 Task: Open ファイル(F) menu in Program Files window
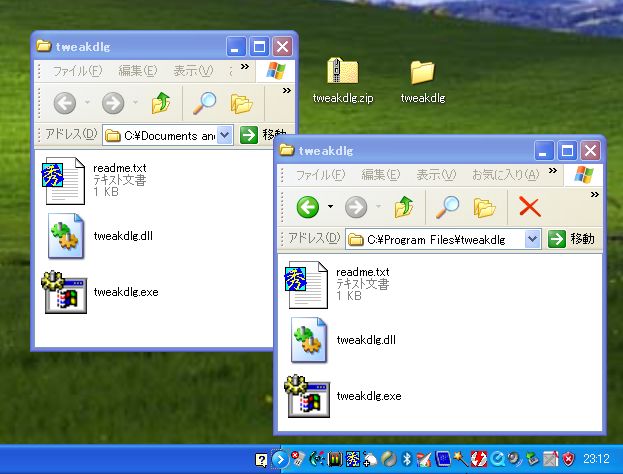(x=321, y=175)
